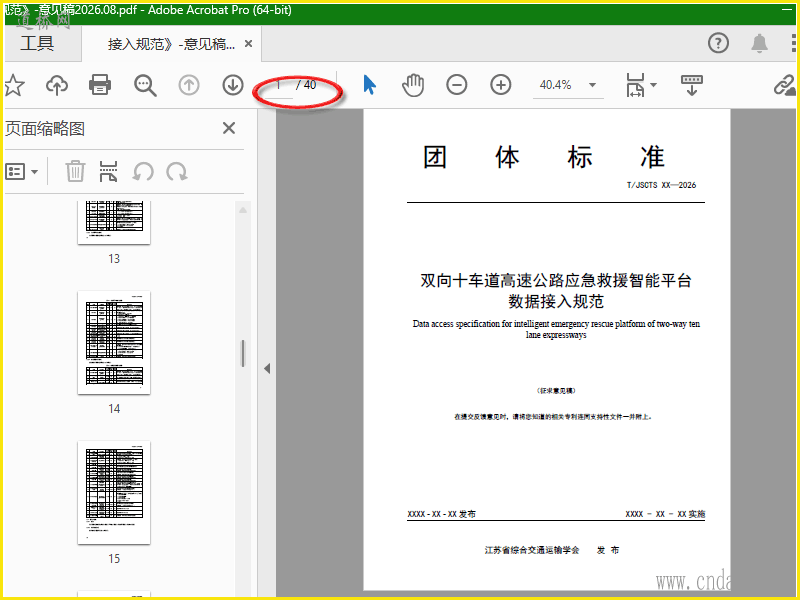This screenshot has height=600, width=800.
Task: Click the '(征求意见稿)' draft label
Action: [x=556, y=391]
